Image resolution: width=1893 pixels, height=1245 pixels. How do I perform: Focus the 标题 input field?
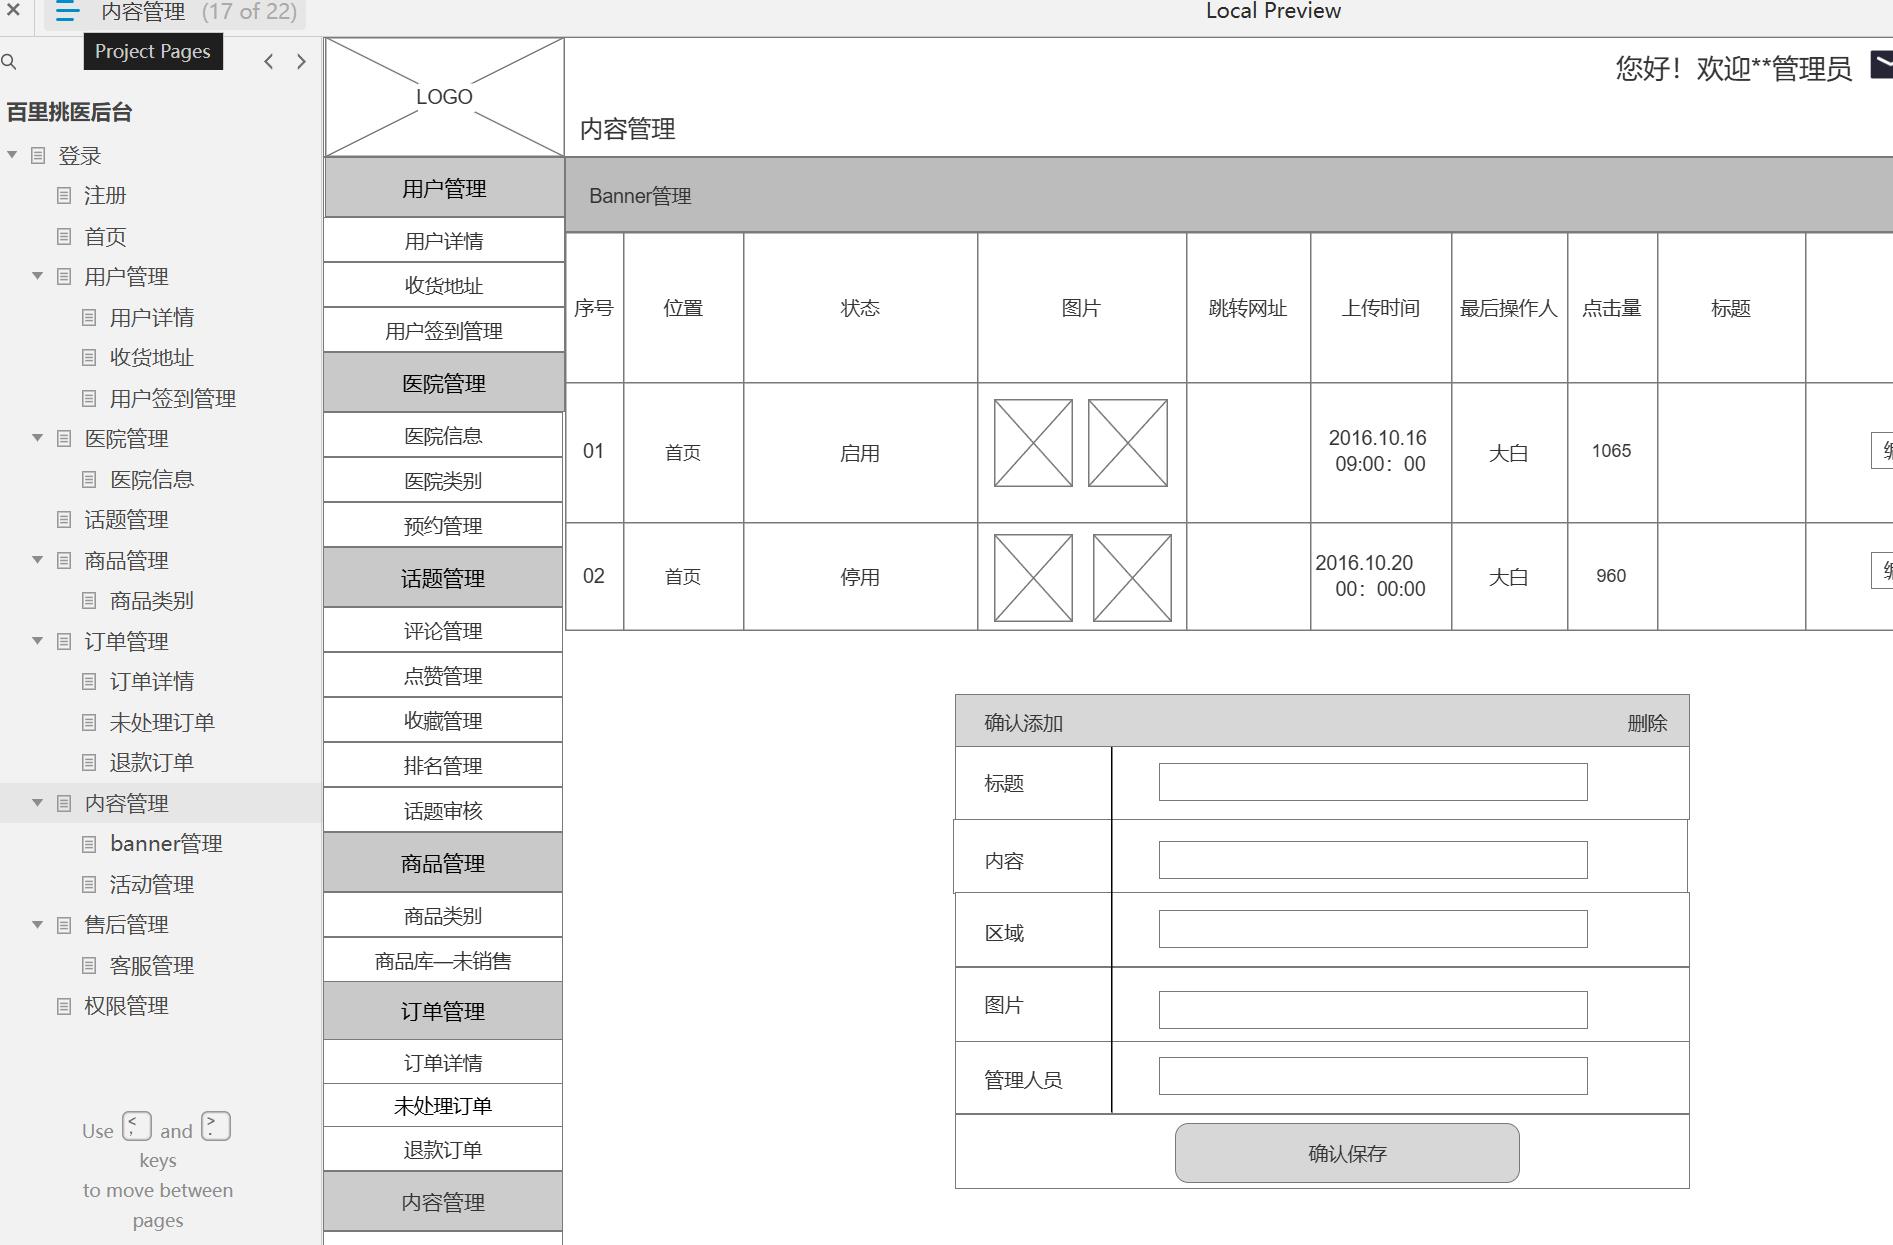coord(1373,782)
